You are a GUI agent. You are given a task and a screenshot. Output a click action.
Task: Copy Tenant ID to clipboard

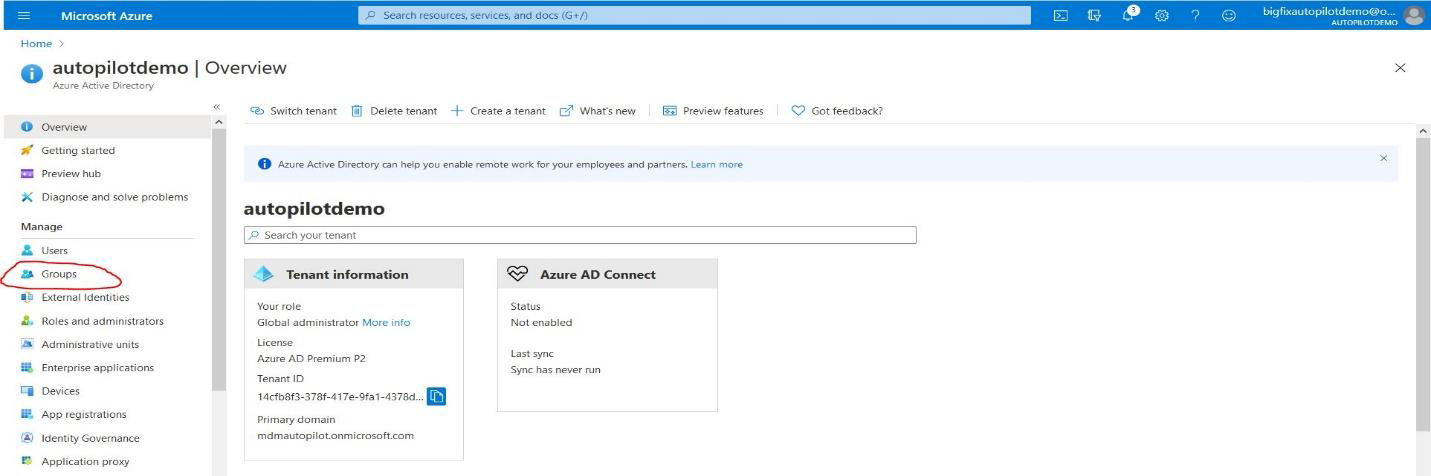(436, 396)
